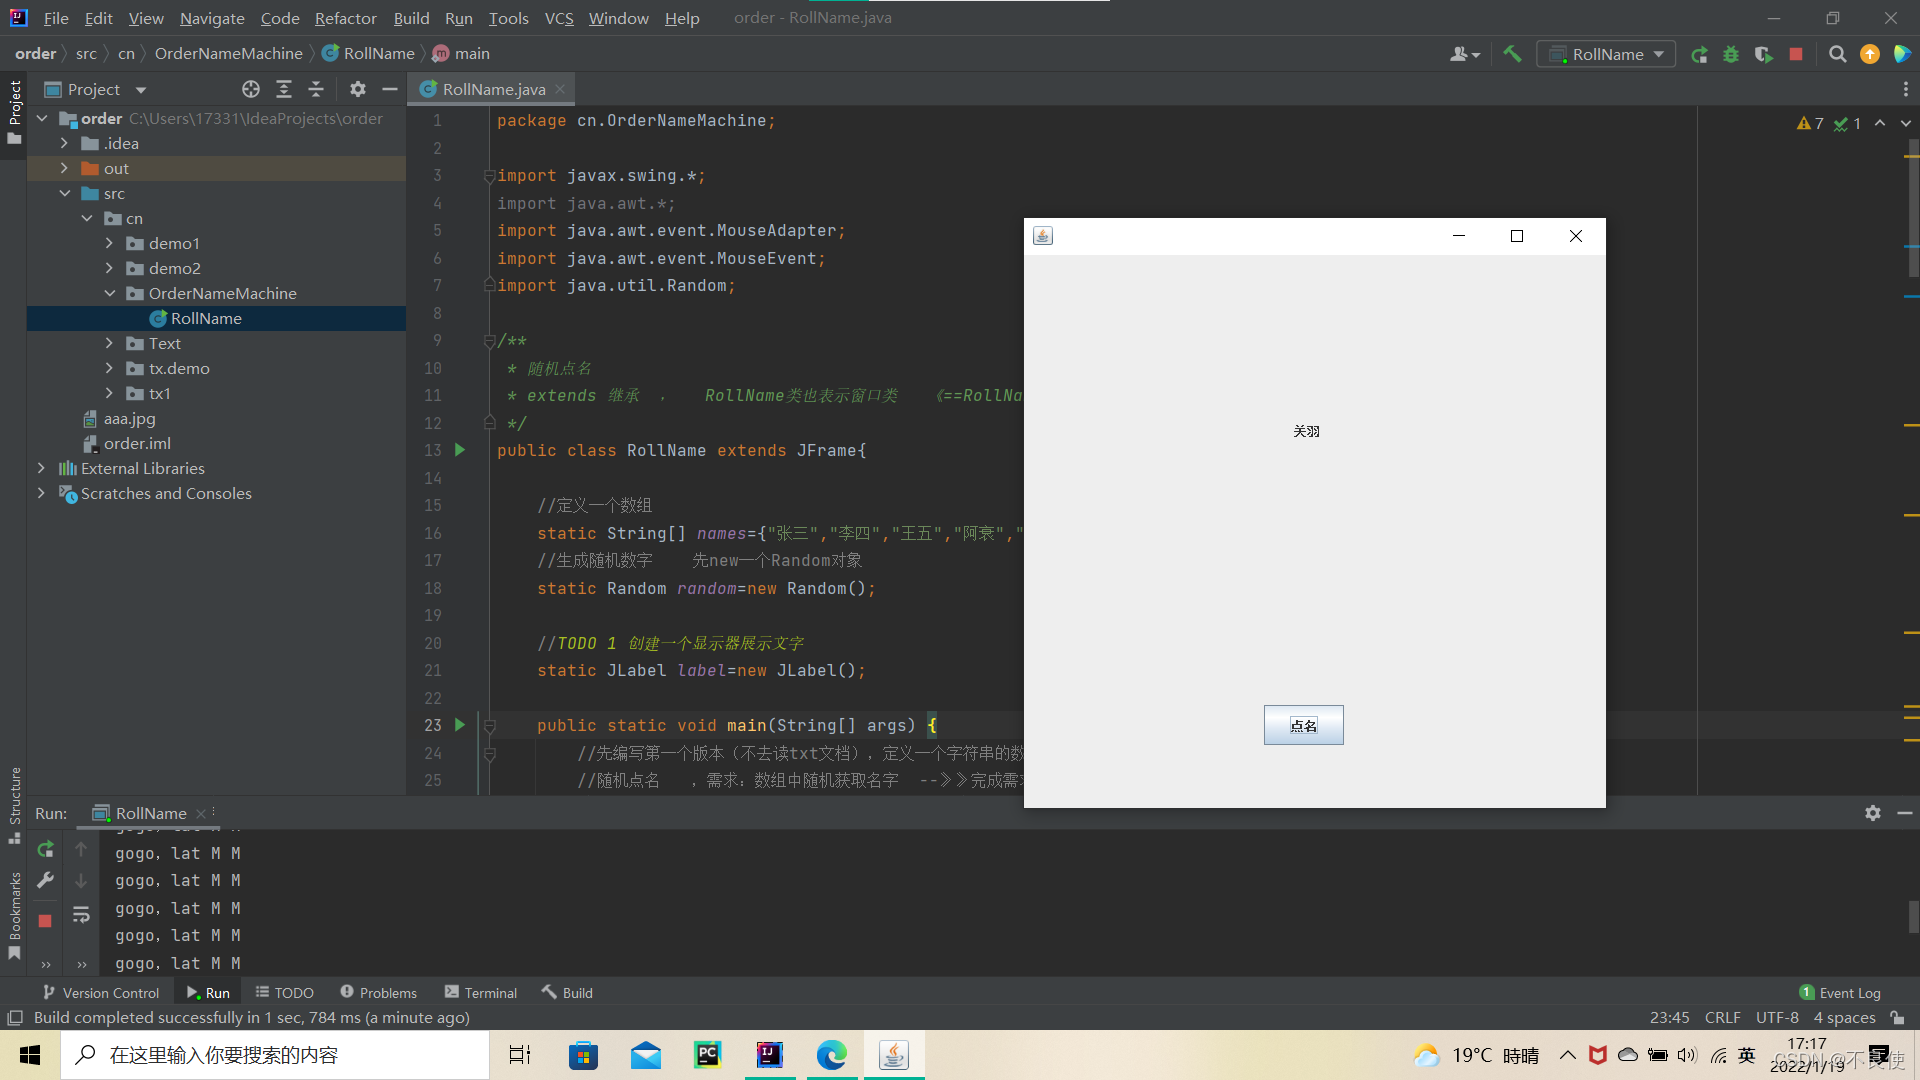This screenshot has height=1080, width=1920.
Task: Expand the External Libraries tree node
Action: [x=42, y=468]
